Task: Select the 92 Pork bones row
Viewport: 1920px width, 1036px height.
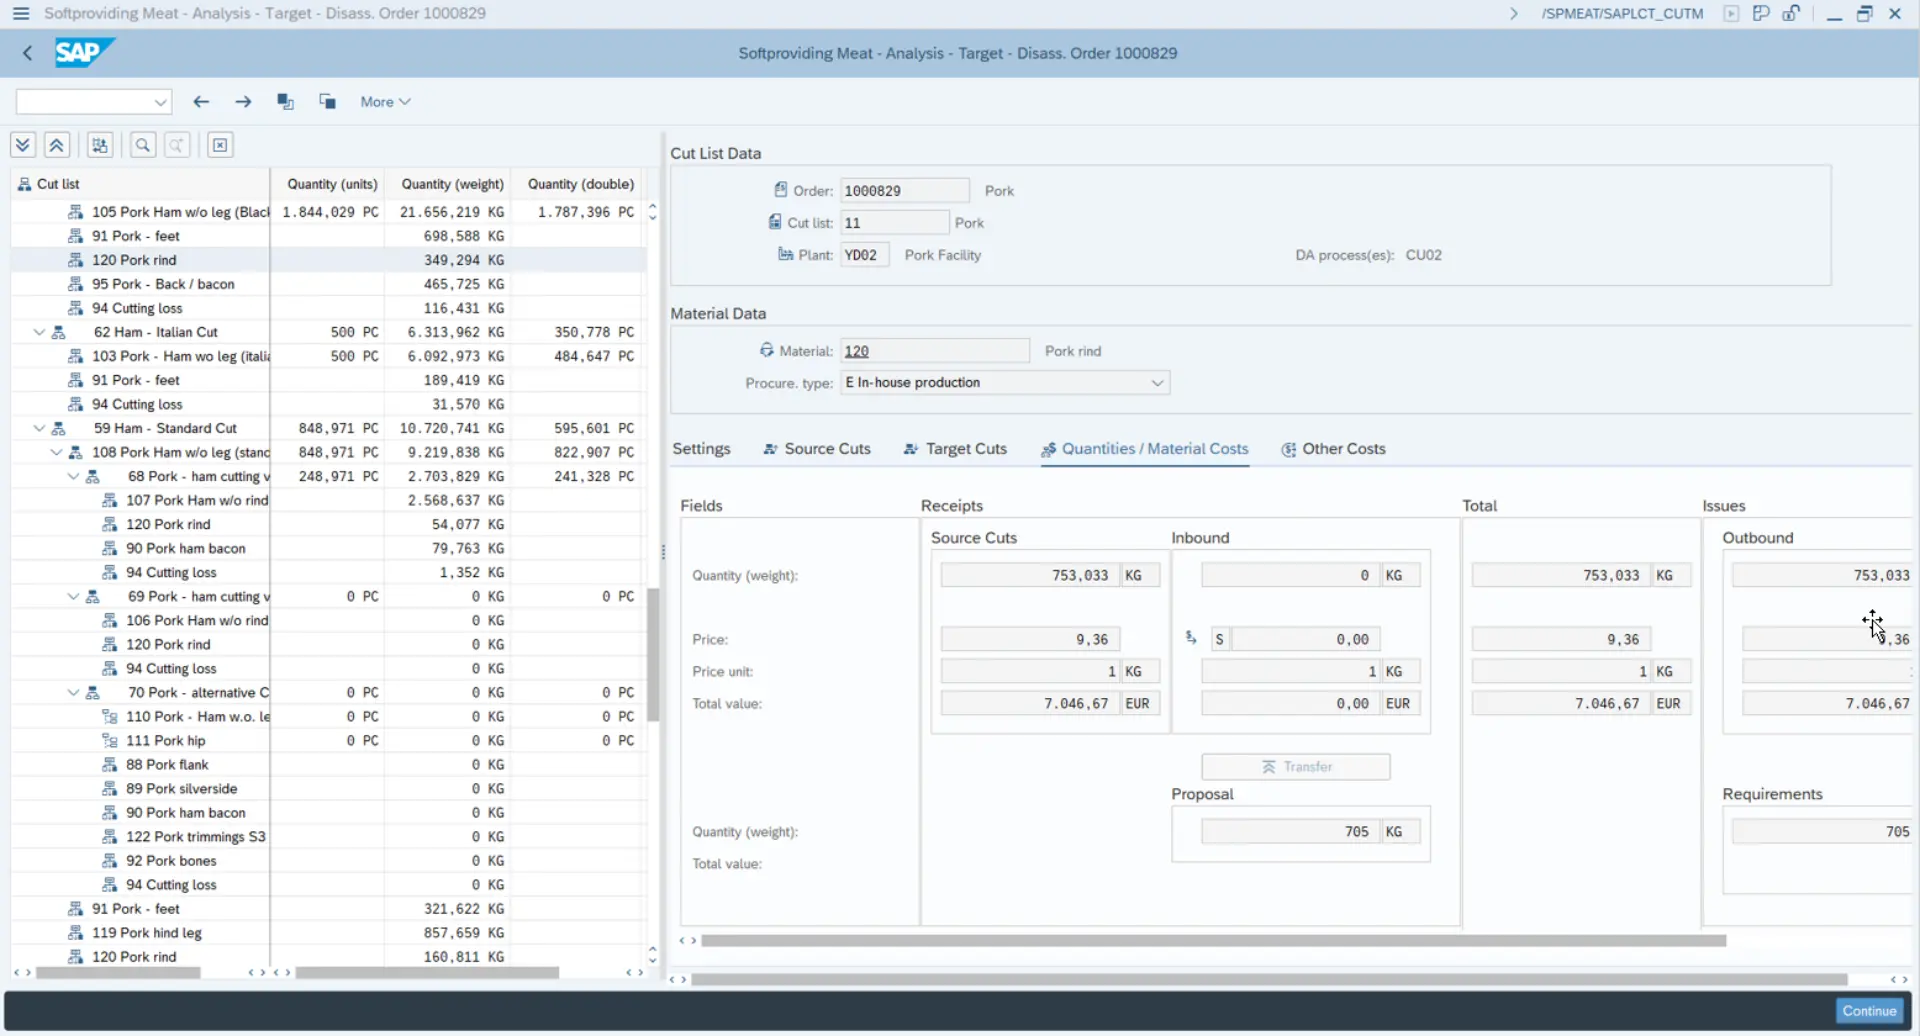Action: pyautogui.click(x=328, y=861)
